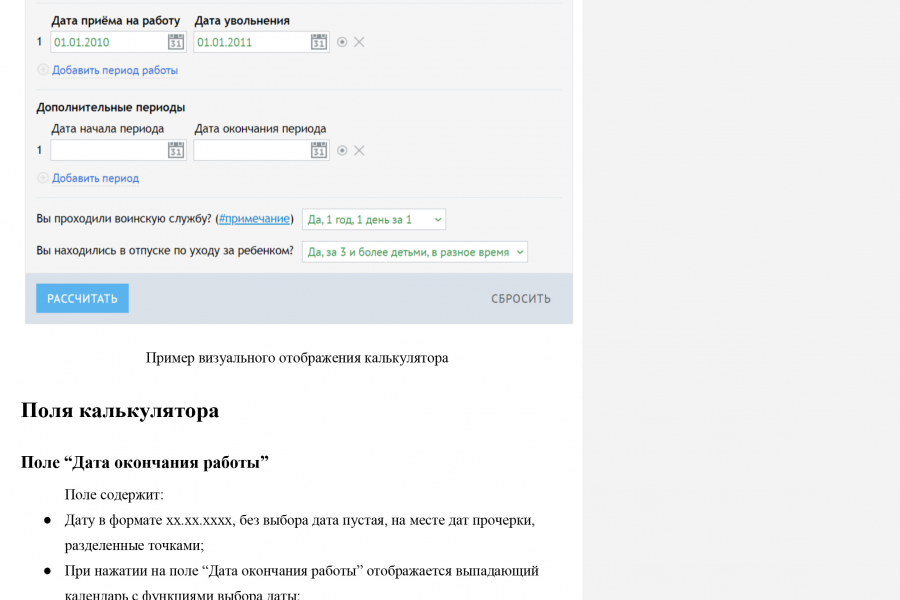The image size is (900, 600).
Task: Open calendar for period start date
Action: [176, 150]
